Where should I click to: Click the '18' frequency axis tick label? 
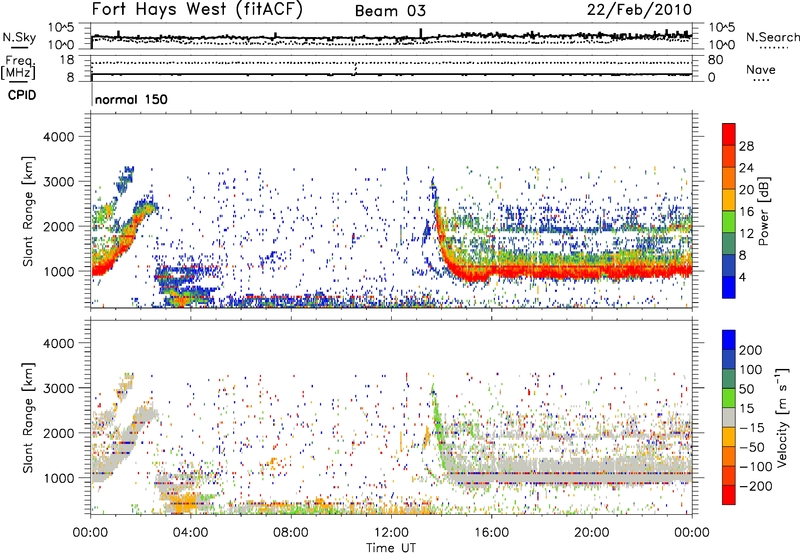pyautogui.click(x=67, y=60)
